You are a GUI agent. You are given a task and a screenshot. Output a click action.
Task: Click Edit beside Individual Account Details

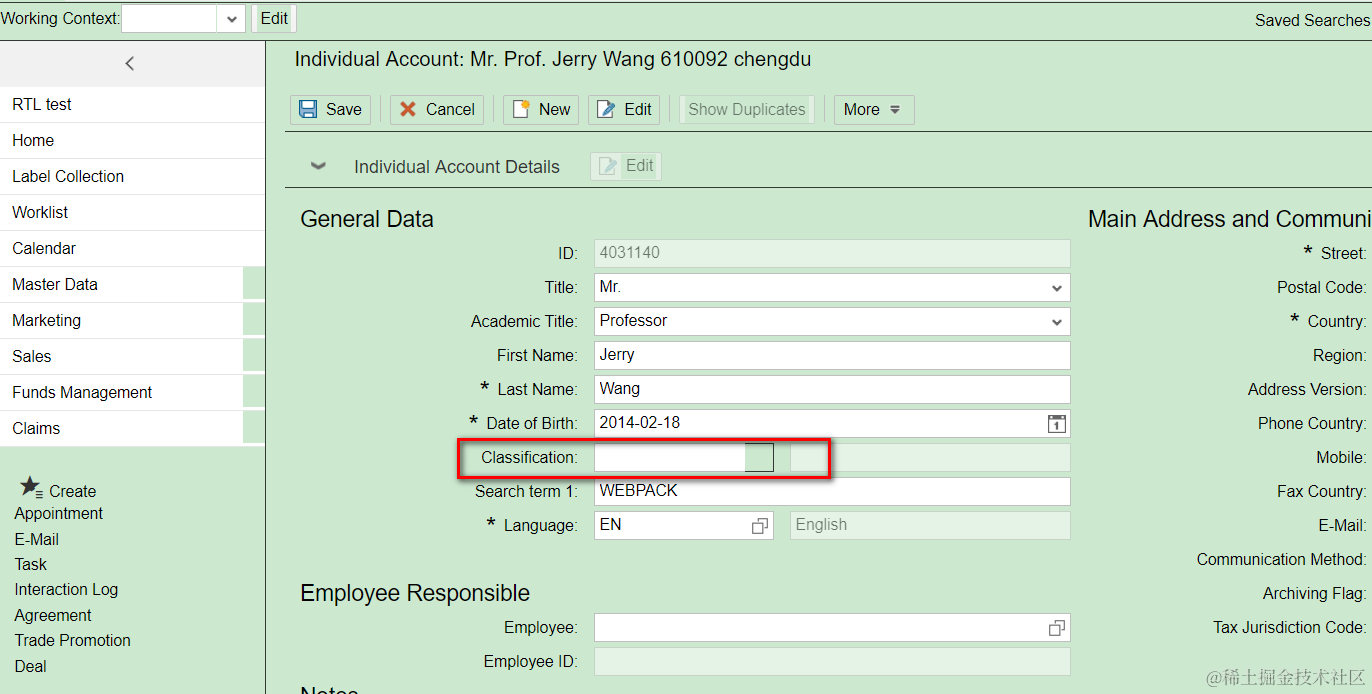point(626,166)
